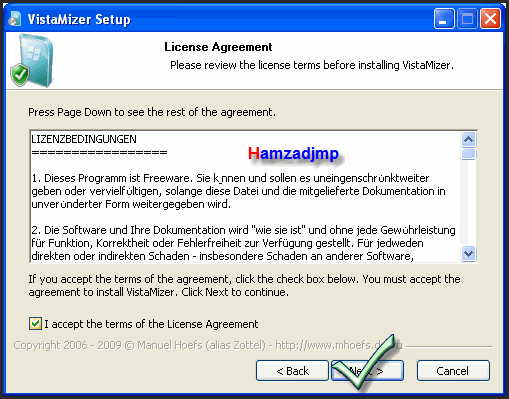Close the VistaMizer Setup window
Image resolution: width=509 pixels, height=399 pixels.
click(x=490, y=19)
